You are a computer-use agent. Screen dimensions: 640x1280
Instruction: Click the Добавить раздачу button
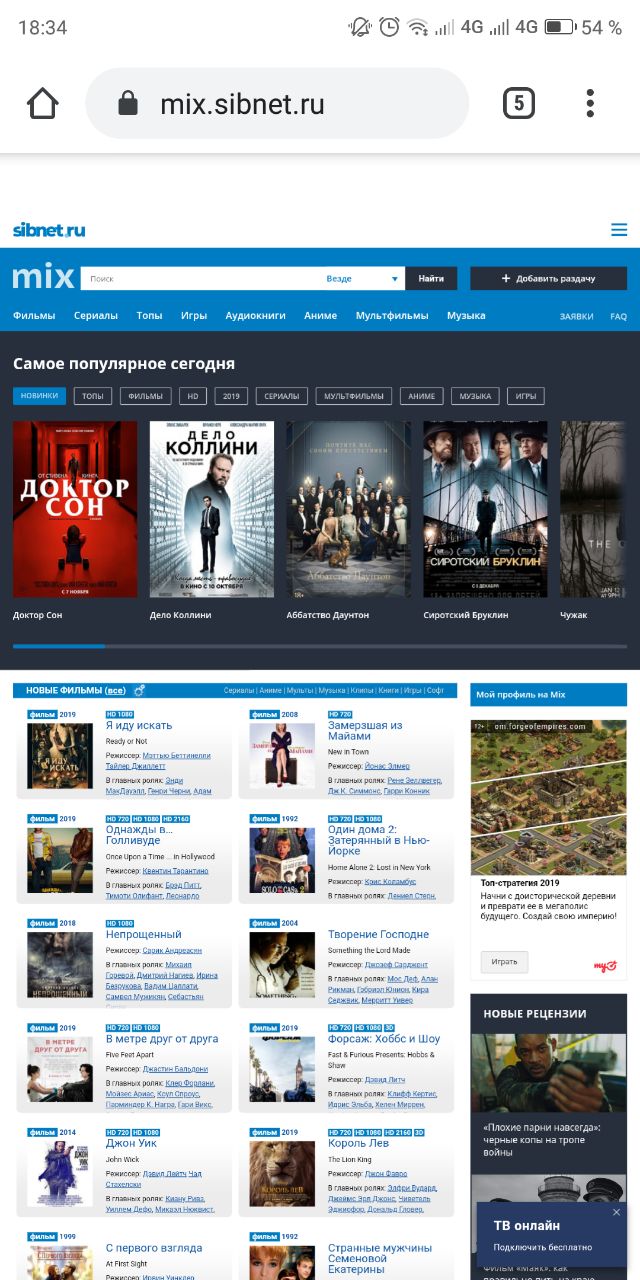[548, 278]
